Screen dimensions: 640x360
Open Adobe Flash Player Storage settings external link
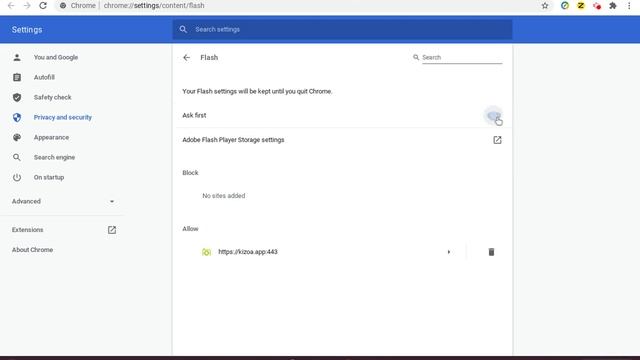[x=497, y=140]
